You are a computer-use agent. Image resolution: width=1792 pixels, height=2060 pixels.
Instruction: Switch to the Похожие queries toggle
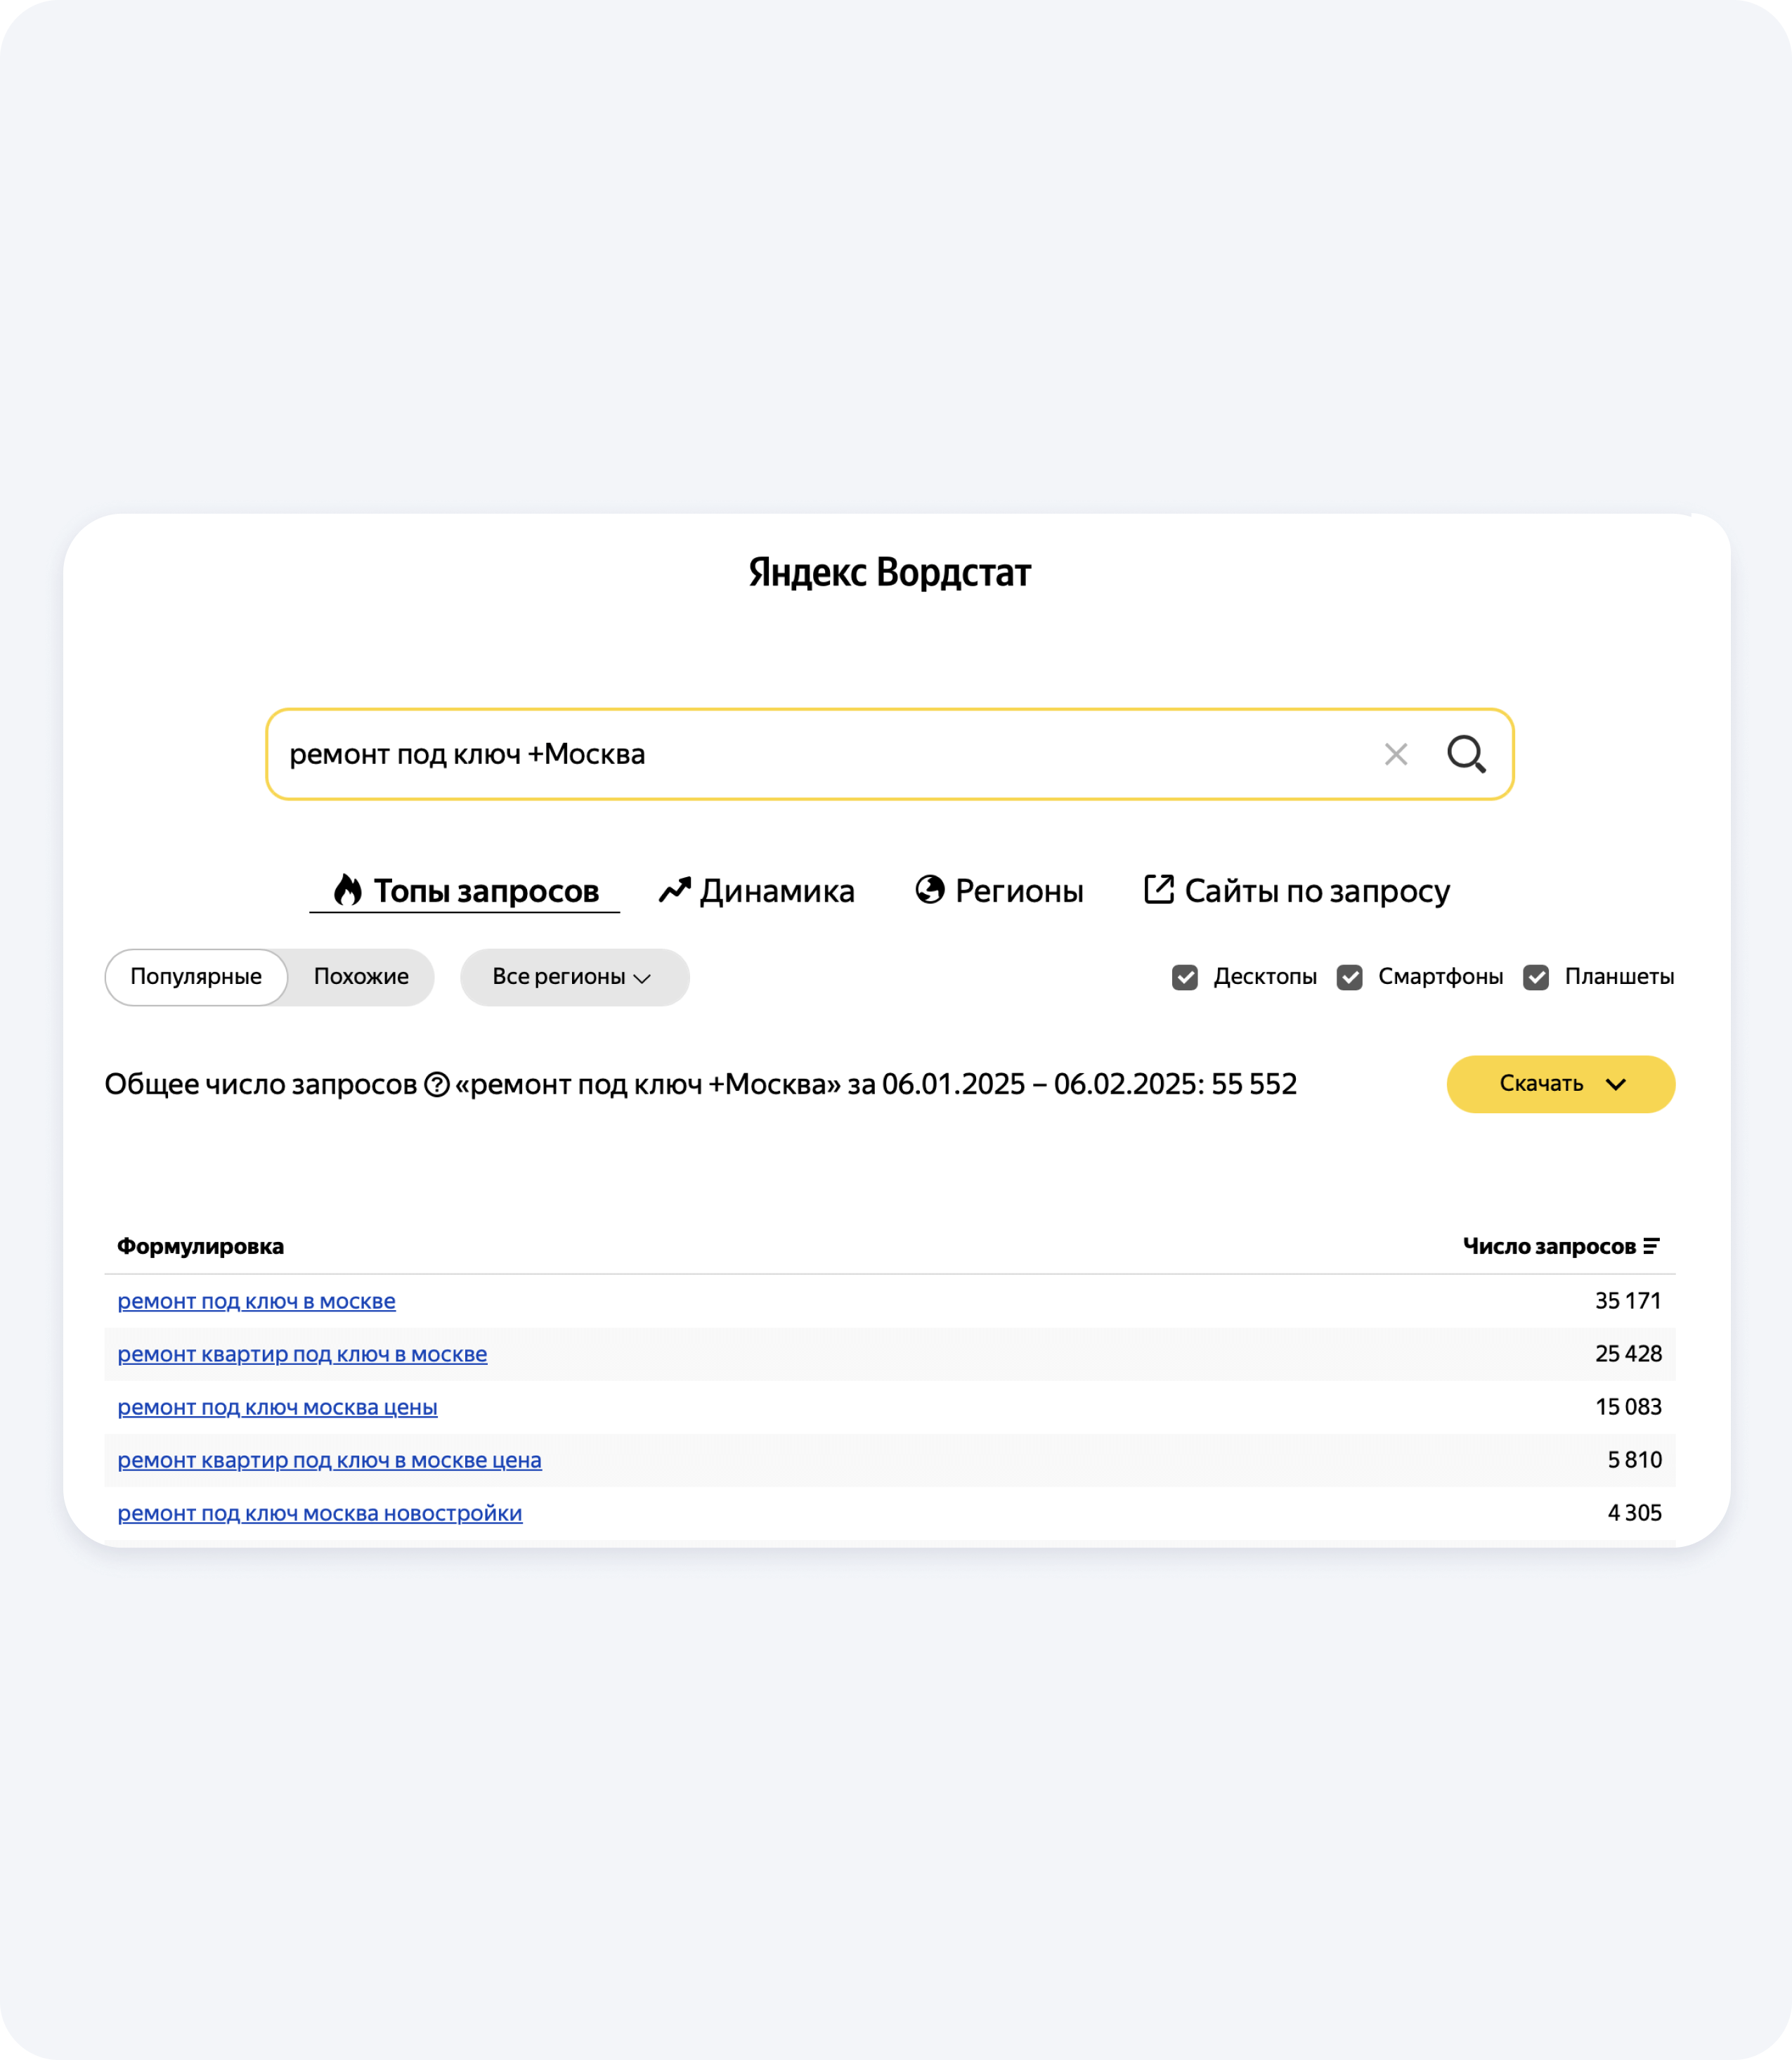tap(361, 977)
